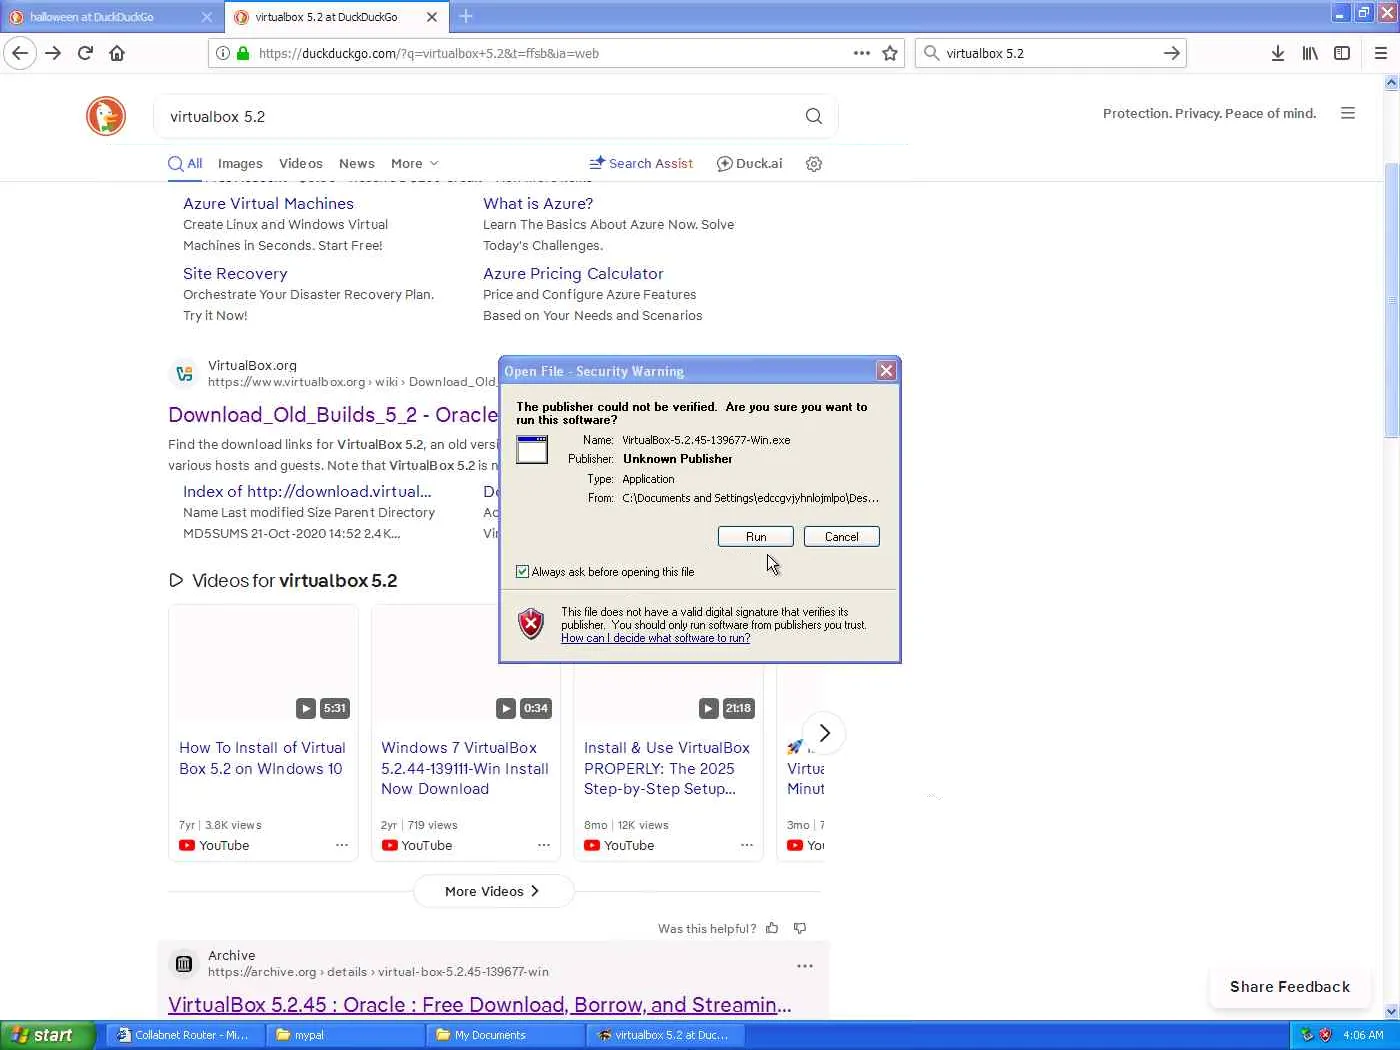Bookmark this page with the star icon
The height and width of the screenshot is (1050, 1400).
(890, 53)
